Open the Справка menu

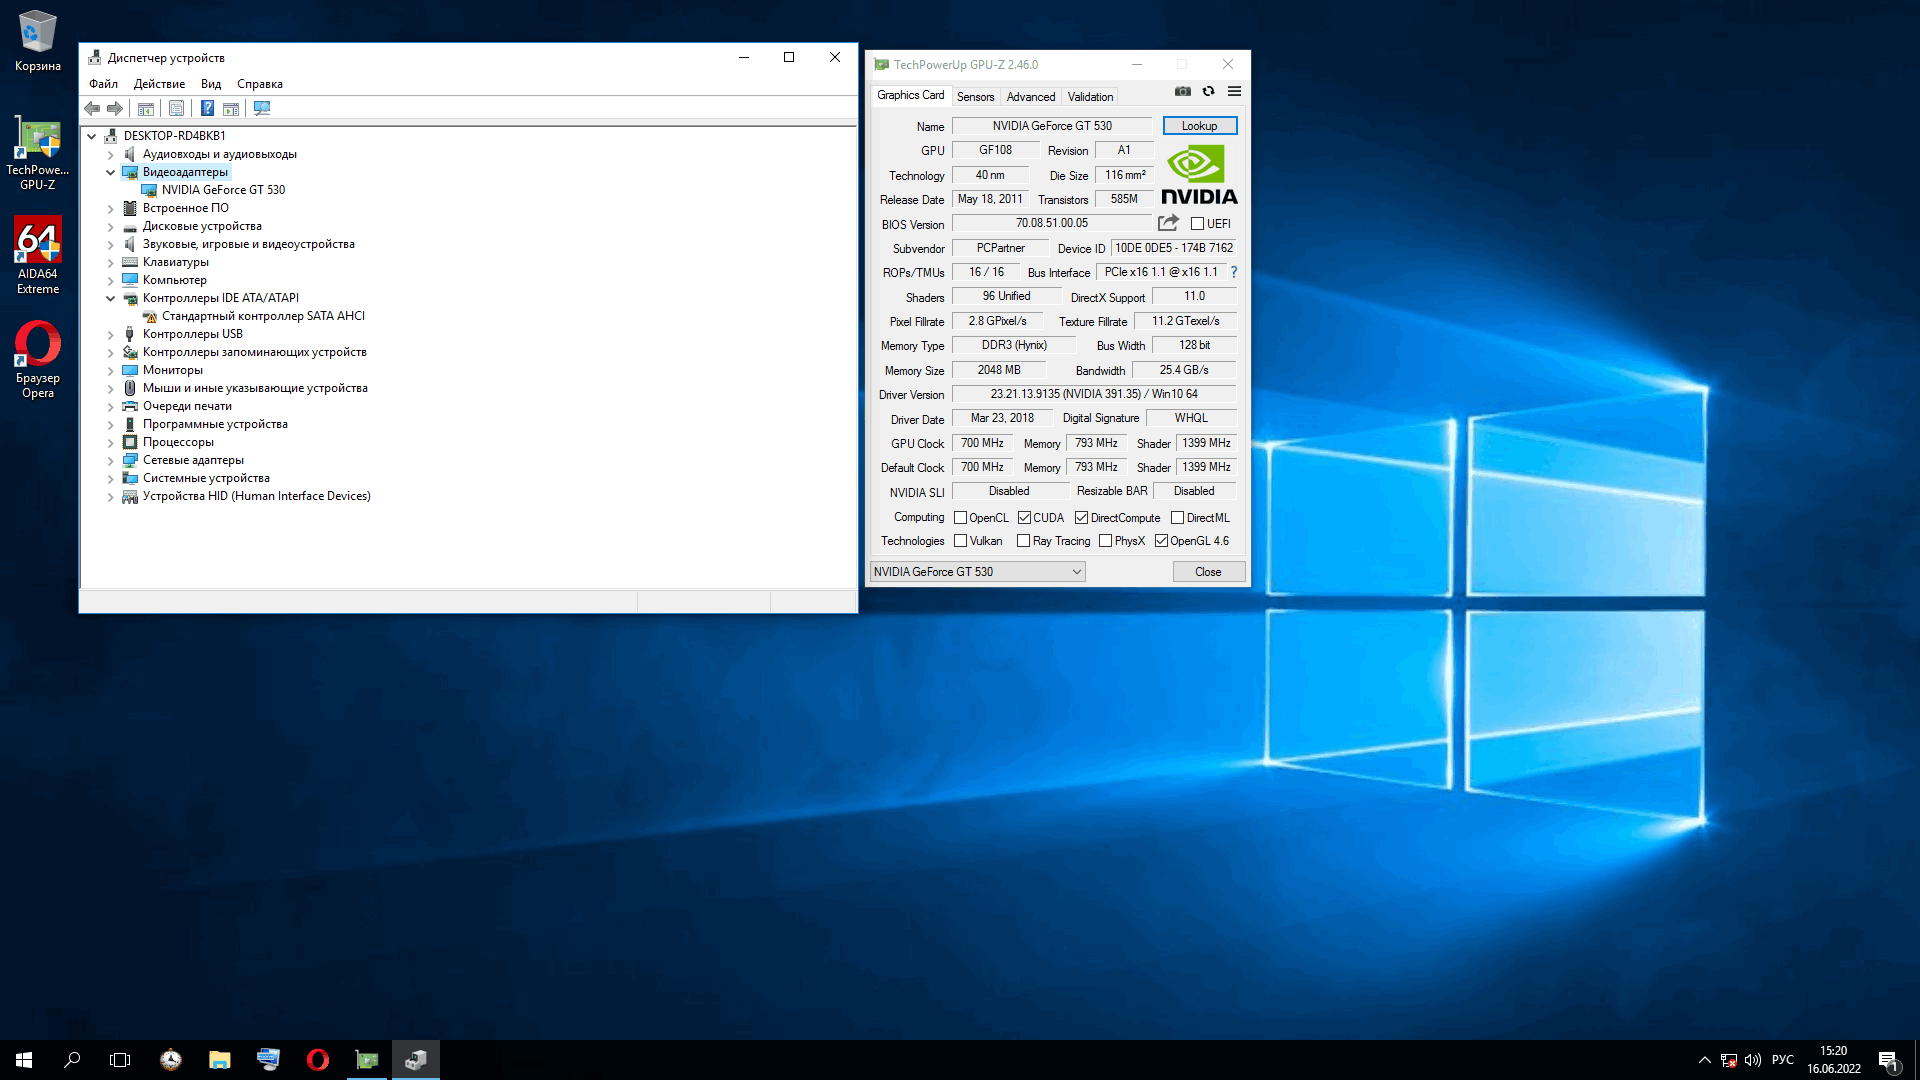click(260, 84)
